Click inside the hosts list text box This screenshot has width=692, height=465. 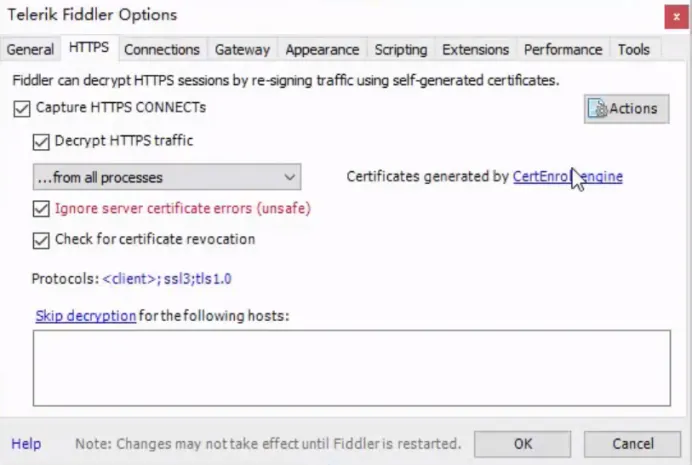(x=350, y=368)
